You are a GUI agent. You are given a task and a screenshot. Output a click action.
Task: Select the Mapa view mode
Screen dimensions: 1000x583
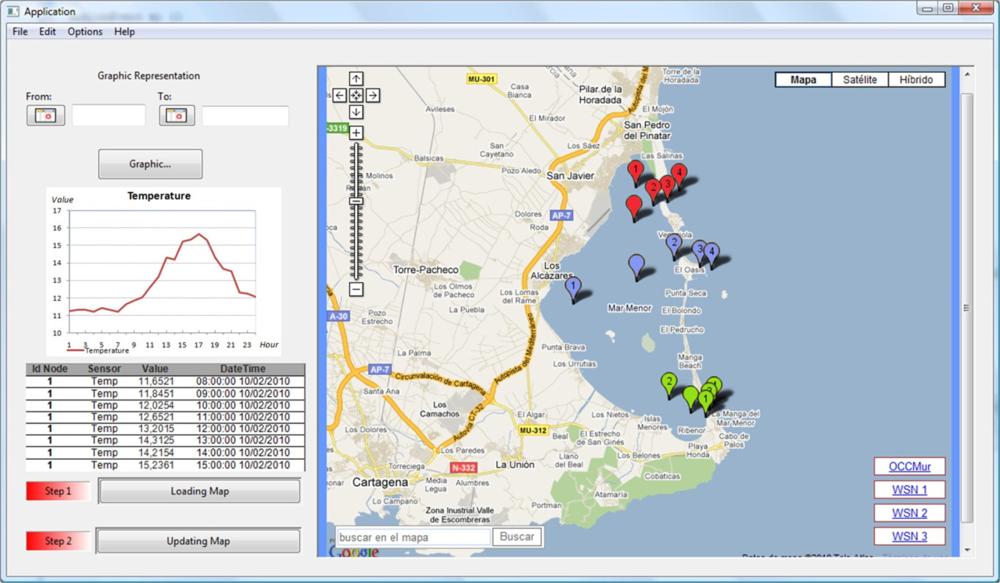coord(803,80)
